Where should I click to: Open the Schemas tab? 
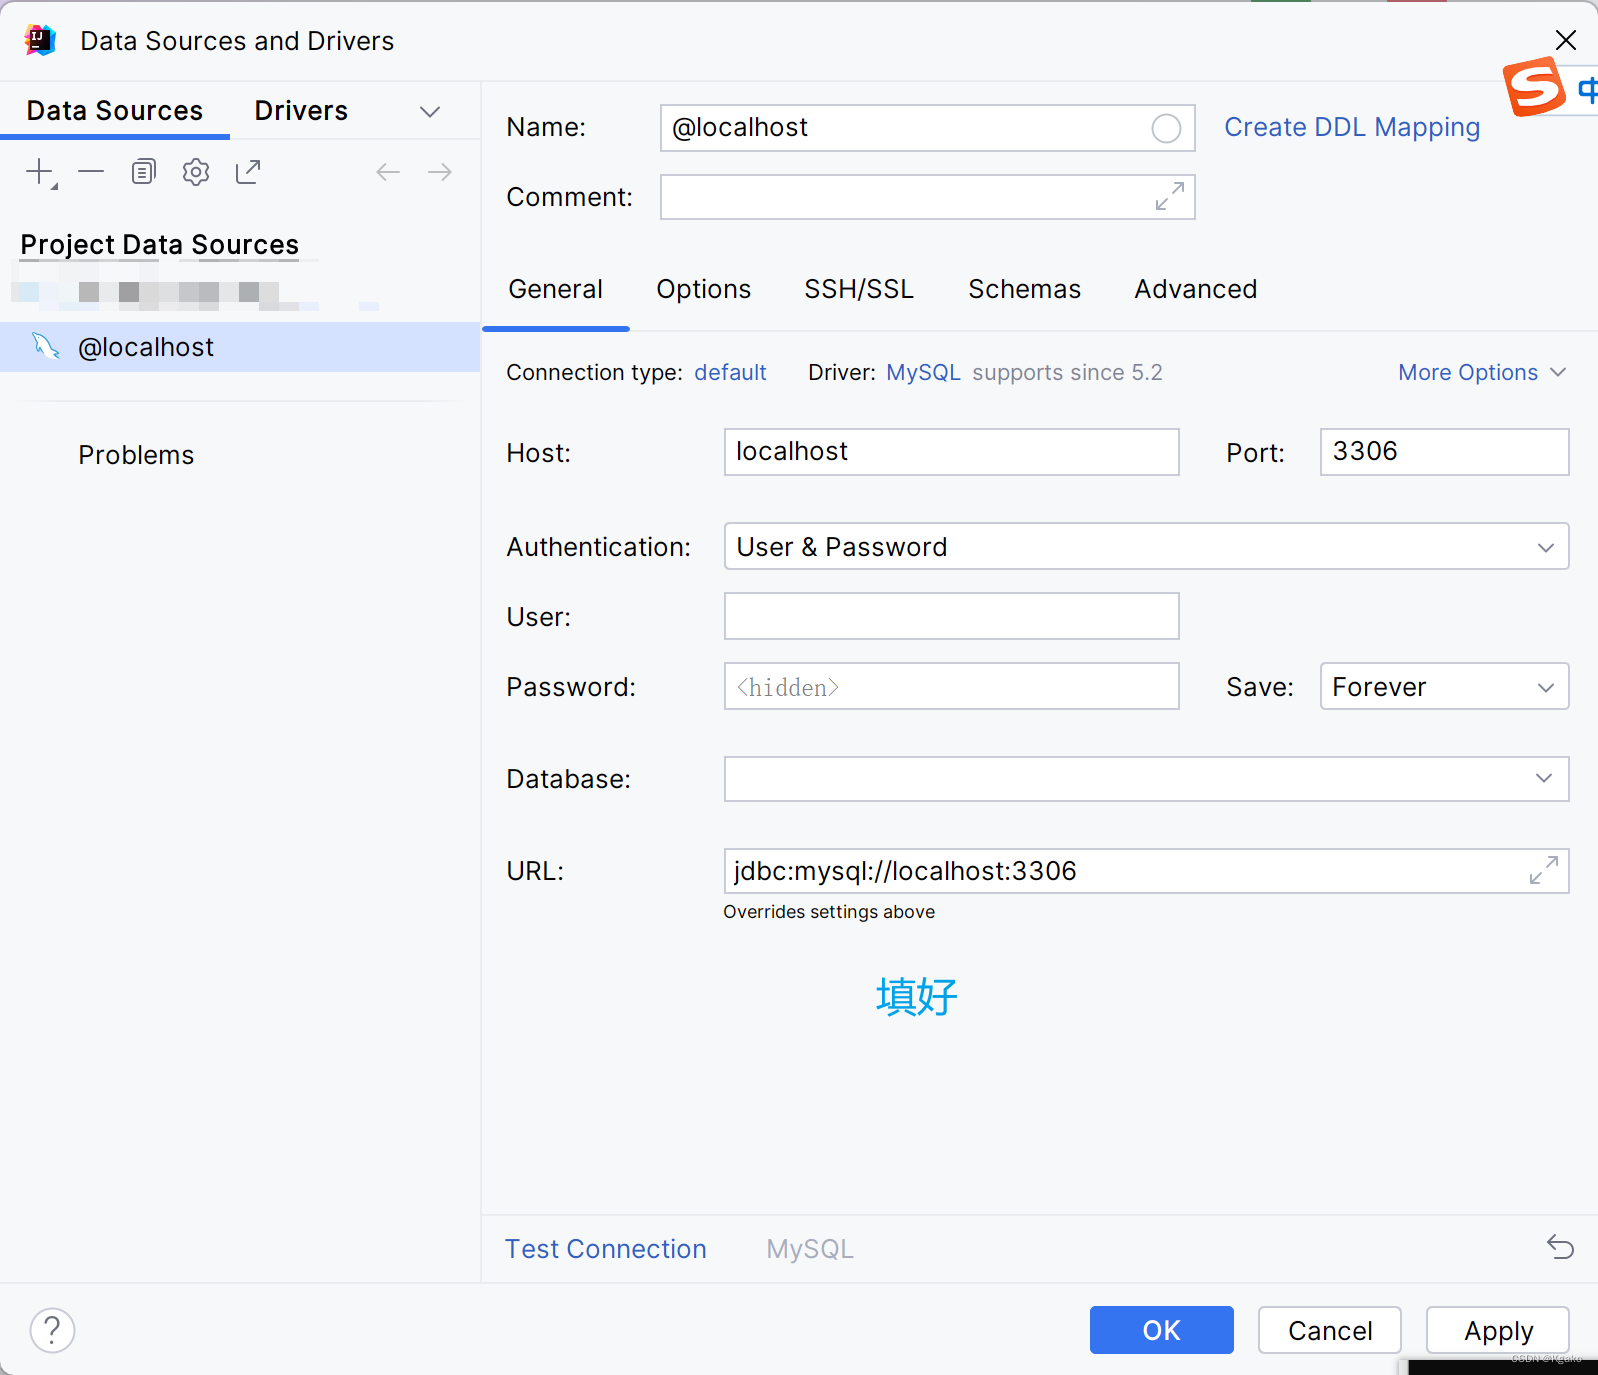tap(1024, 289)
